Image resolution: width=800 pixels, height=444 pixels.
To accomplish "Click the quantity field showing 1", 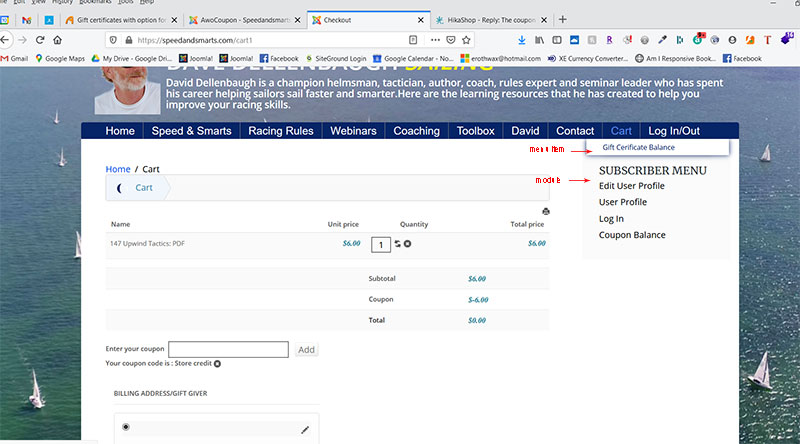I will (x=381, y=244).
